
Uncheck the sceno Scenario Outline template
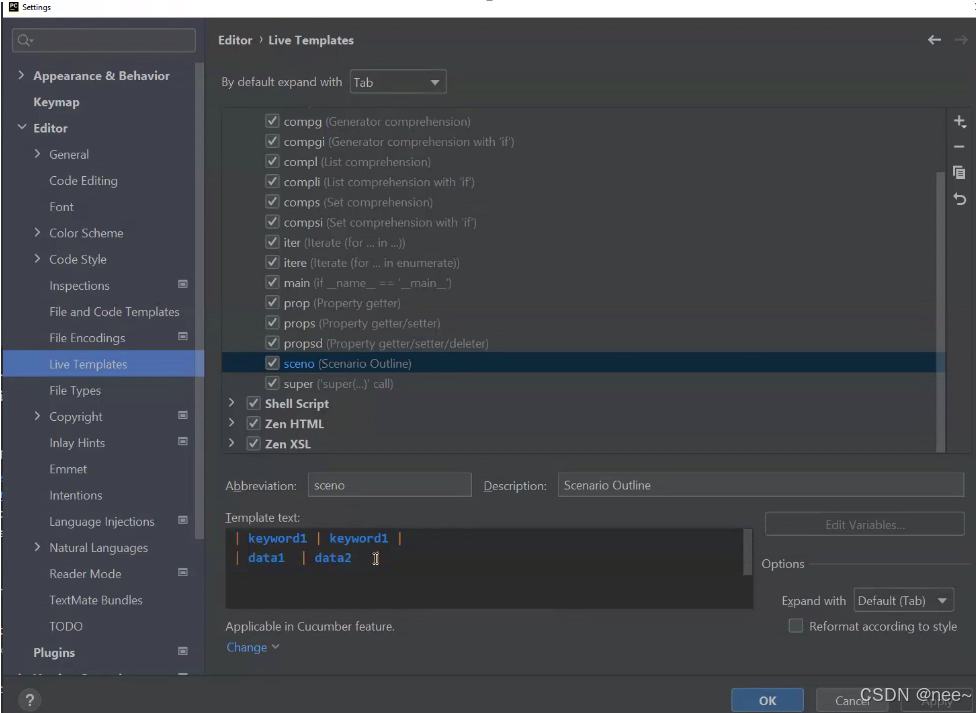272,363
